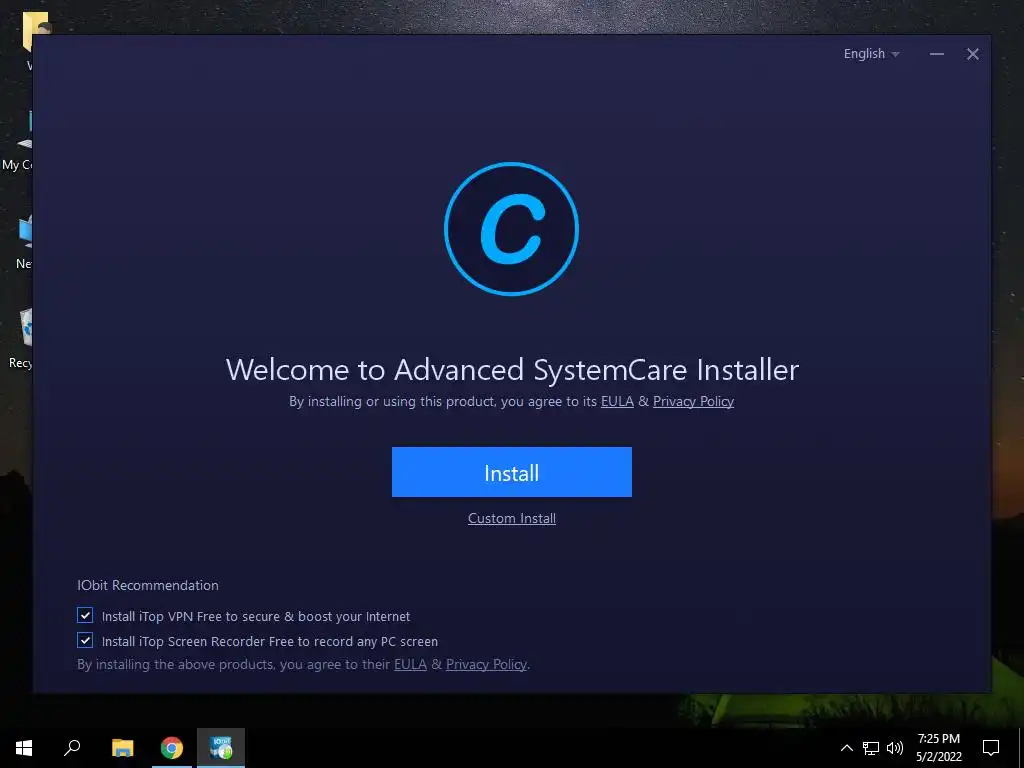Open the EULA link for recommended products
1024x768 pixels.
(x=410, y=664)
